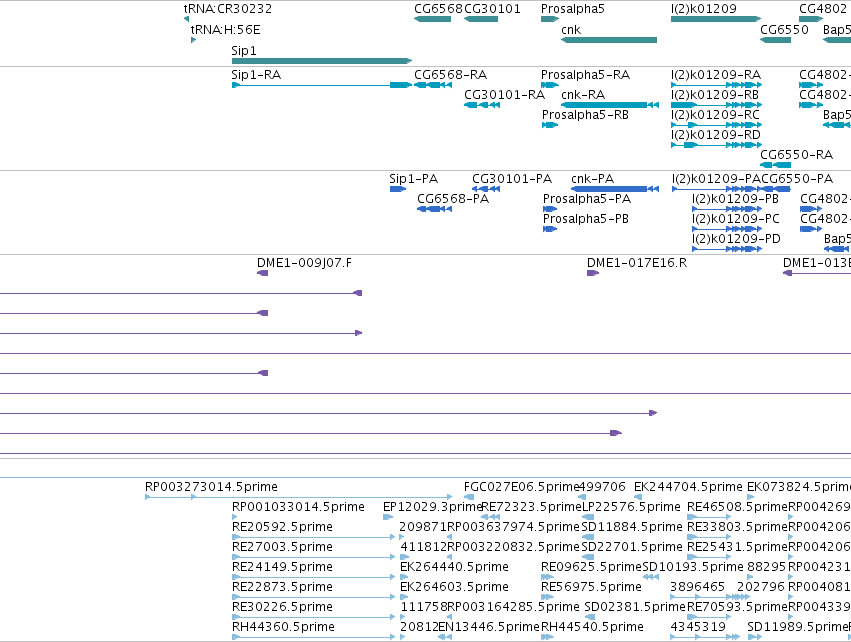Click the long Sip1 gene bar
The height and width of the screenshot is (642, 851).
point(322,61)
